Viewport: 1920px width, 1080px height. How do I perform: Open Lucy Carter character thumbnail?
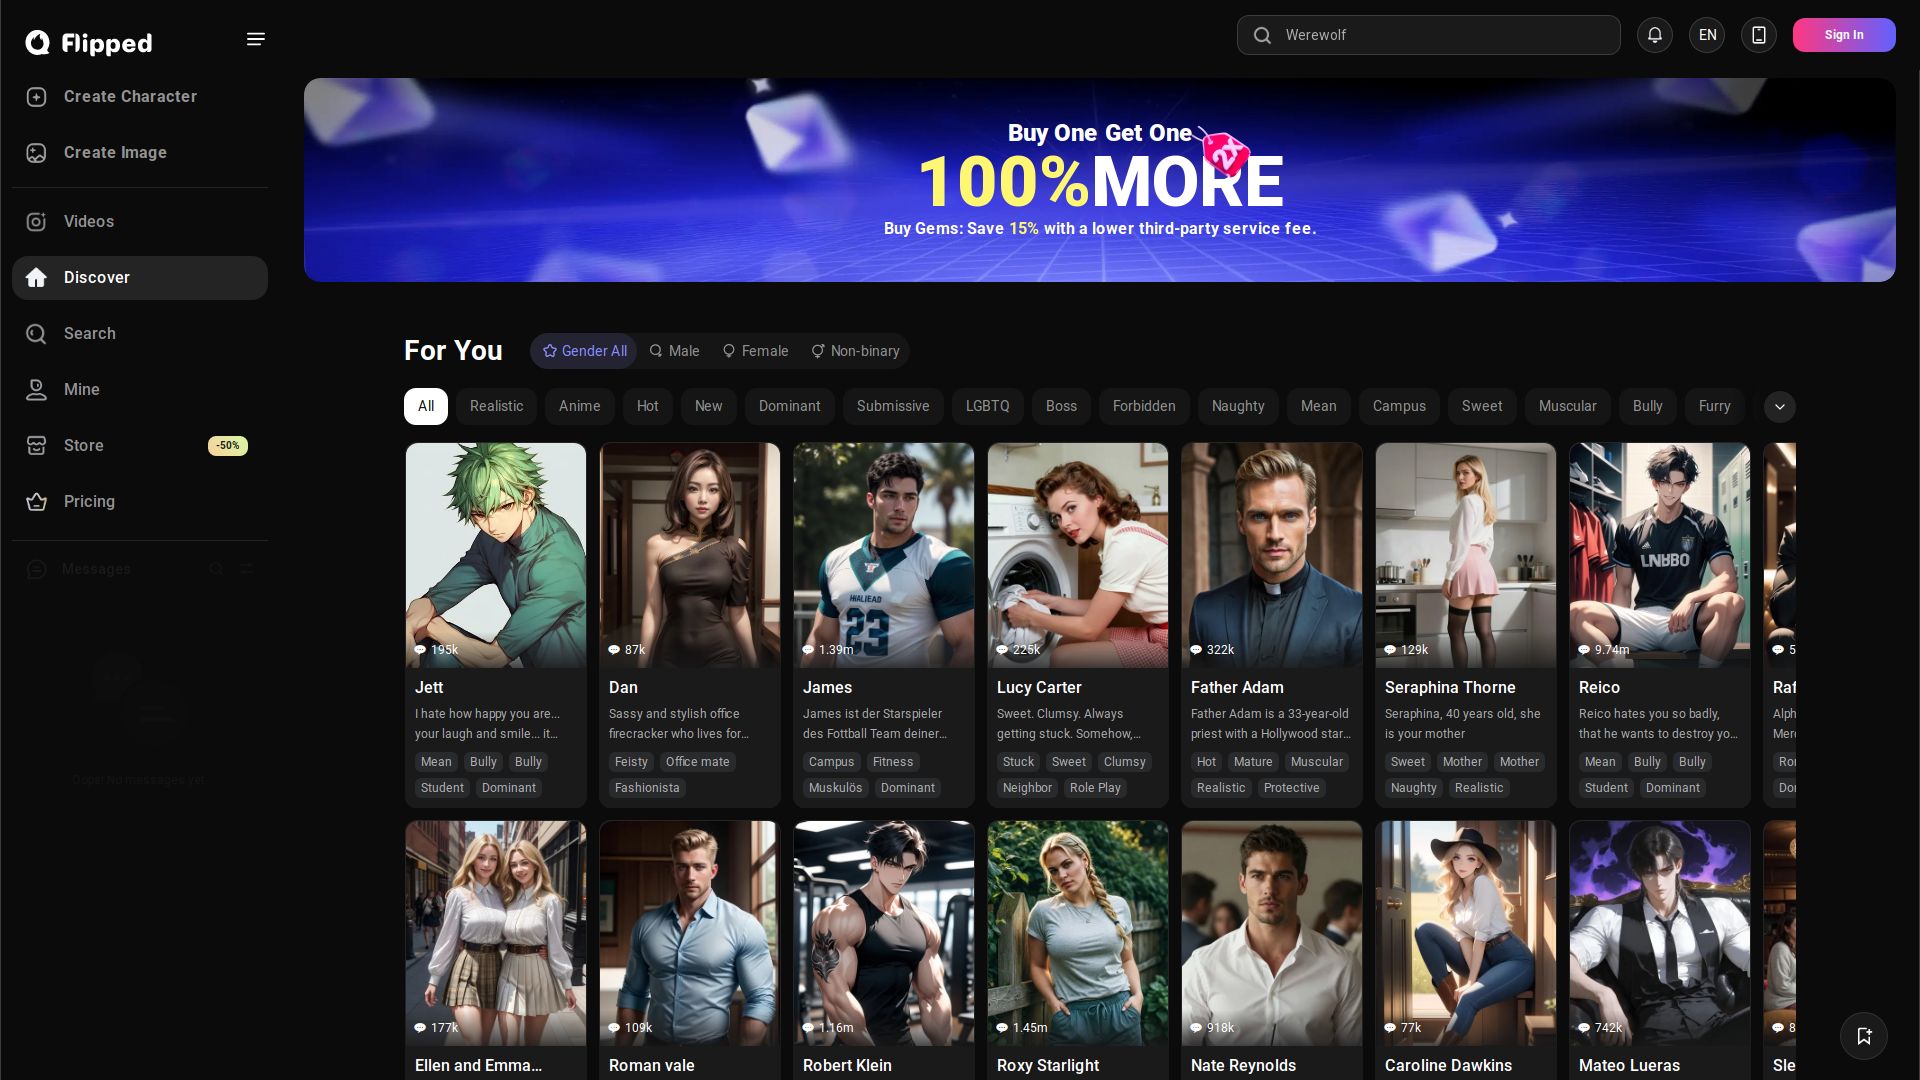coord(1078,556)
